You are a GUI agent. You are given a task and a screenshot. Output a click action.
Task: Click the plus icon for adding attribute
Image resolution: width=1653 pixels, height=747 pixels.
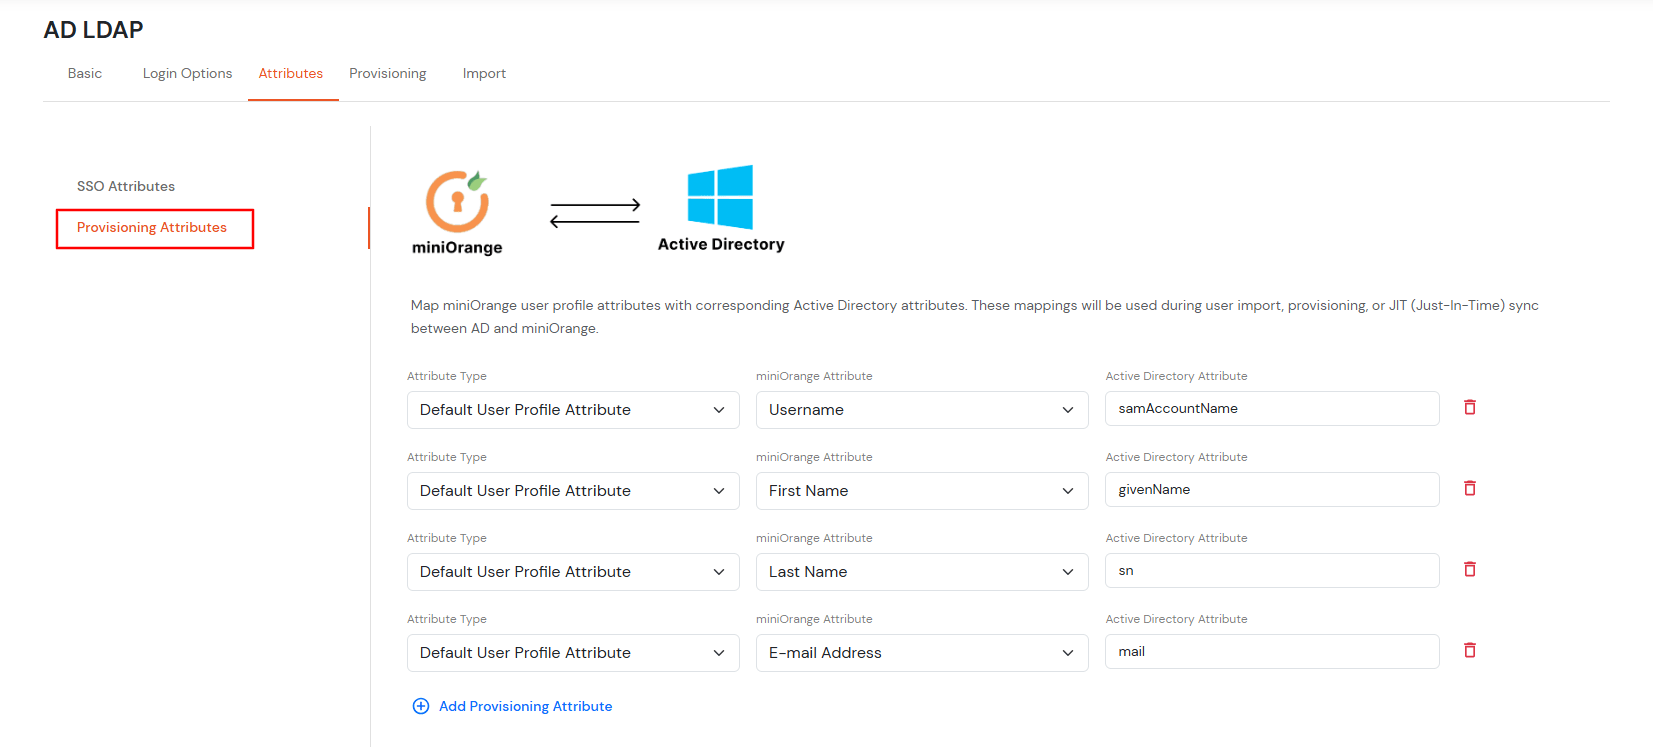(x=421, y=706)
